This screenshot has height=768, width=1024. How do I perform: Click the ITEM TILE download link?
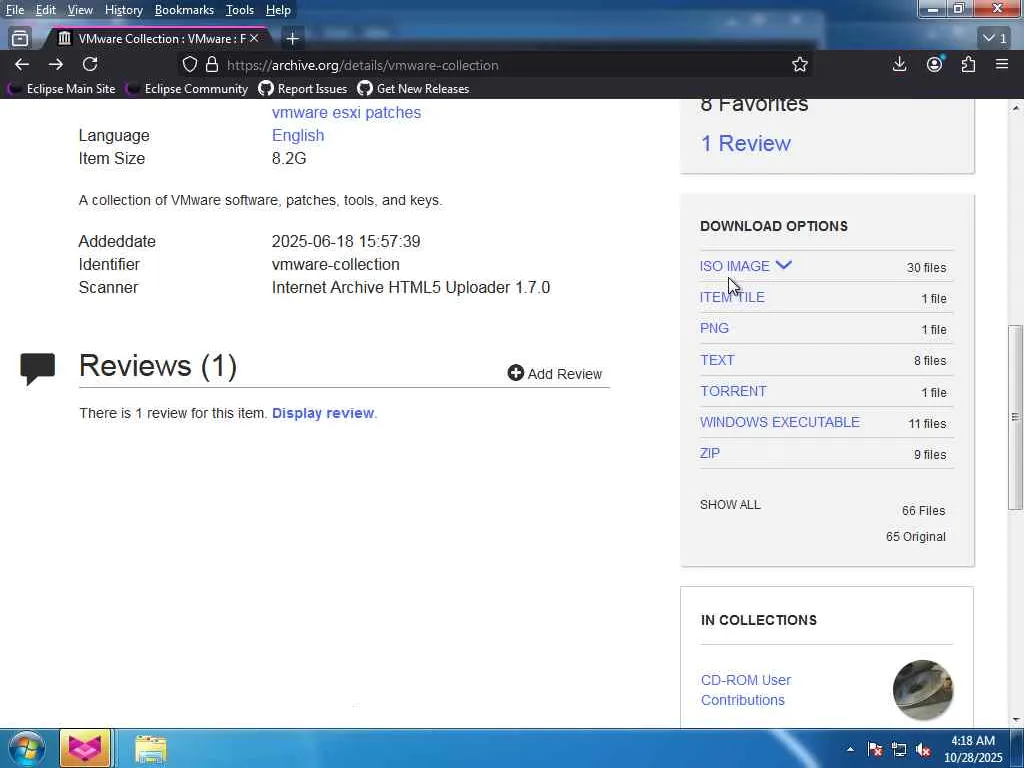pos(732,297)
